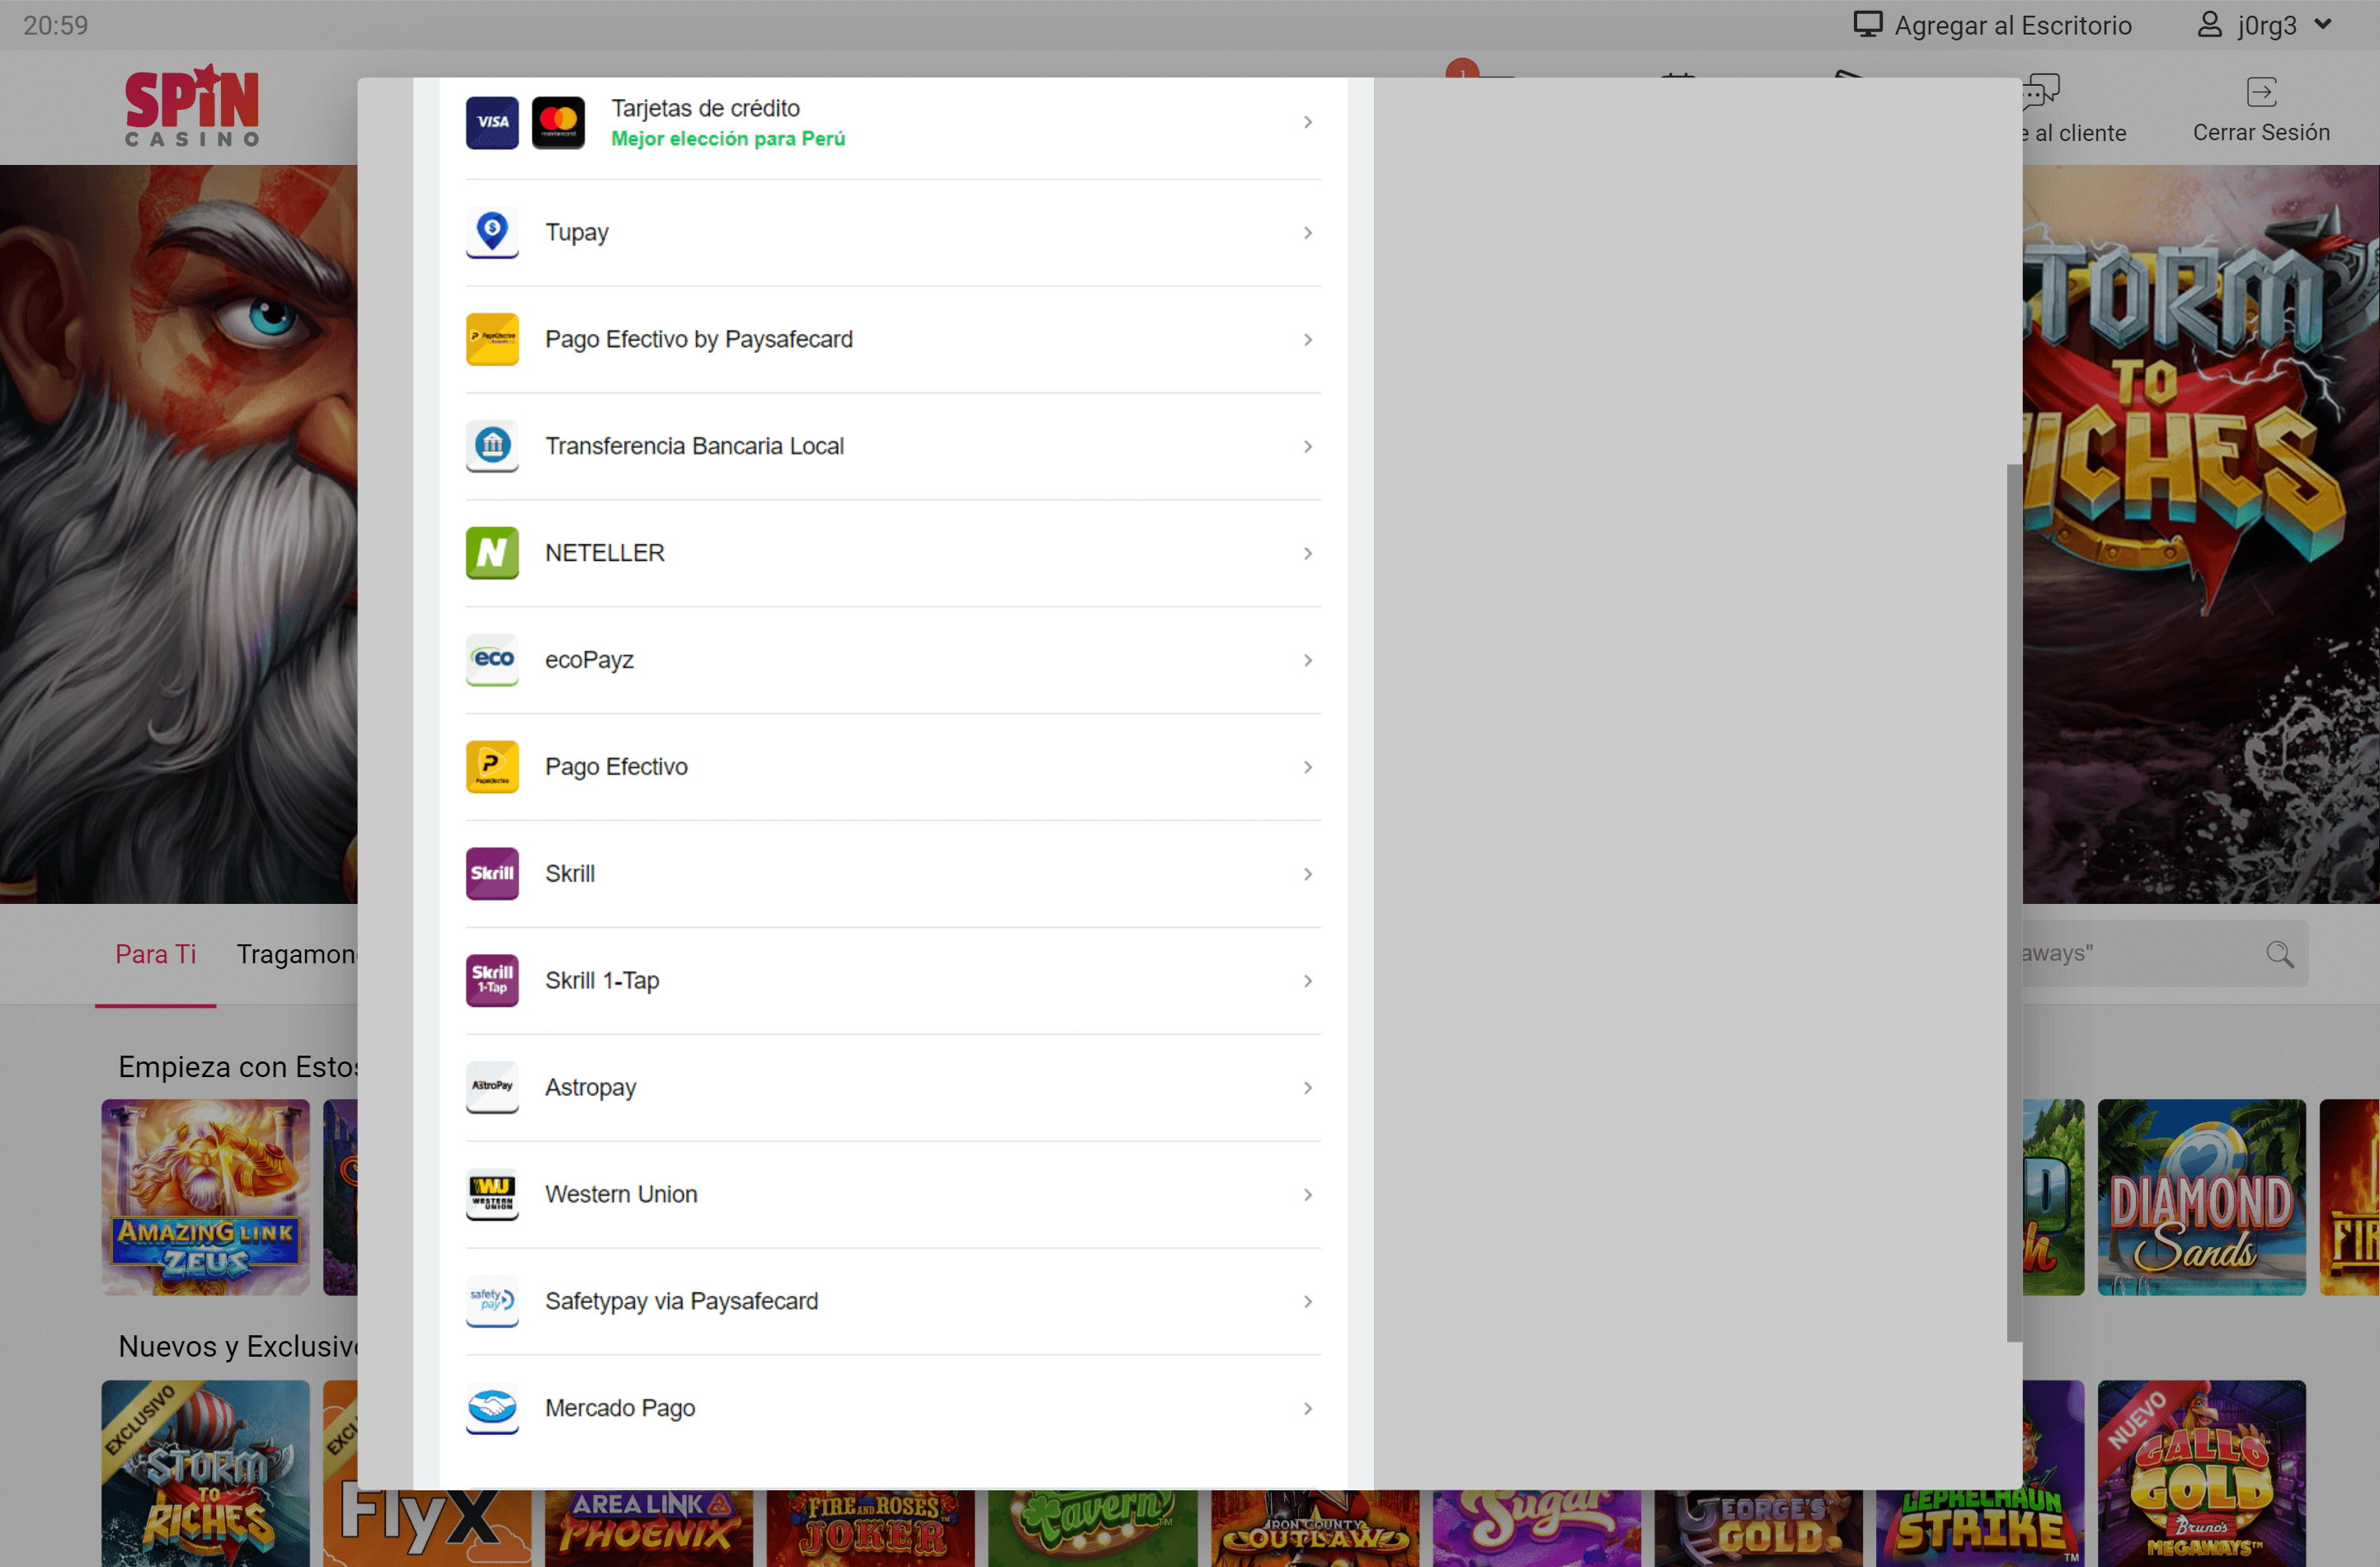Switch to the Para Ti tab
The width and height of the screenshot is (2380, 1567).
point(155,954)
